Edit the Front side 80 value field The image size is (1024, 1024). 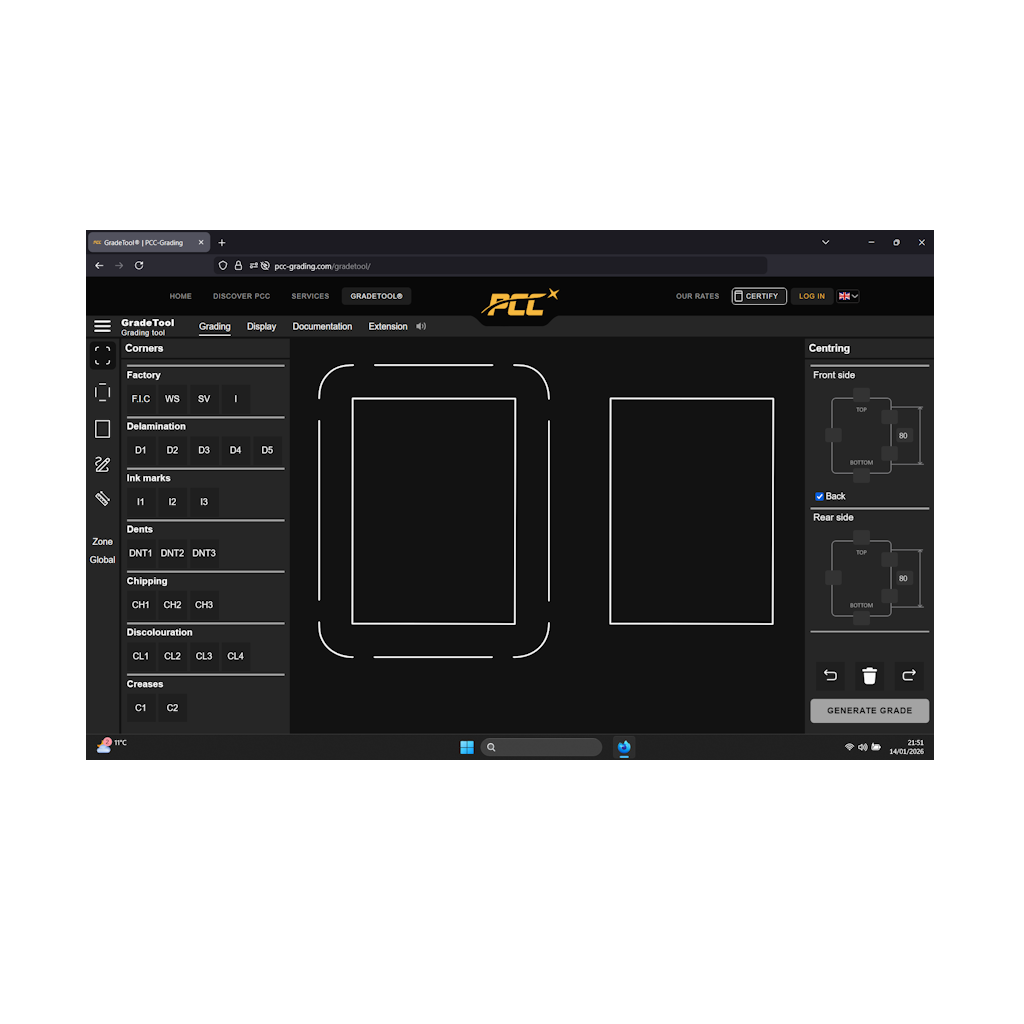click(903, 436)
